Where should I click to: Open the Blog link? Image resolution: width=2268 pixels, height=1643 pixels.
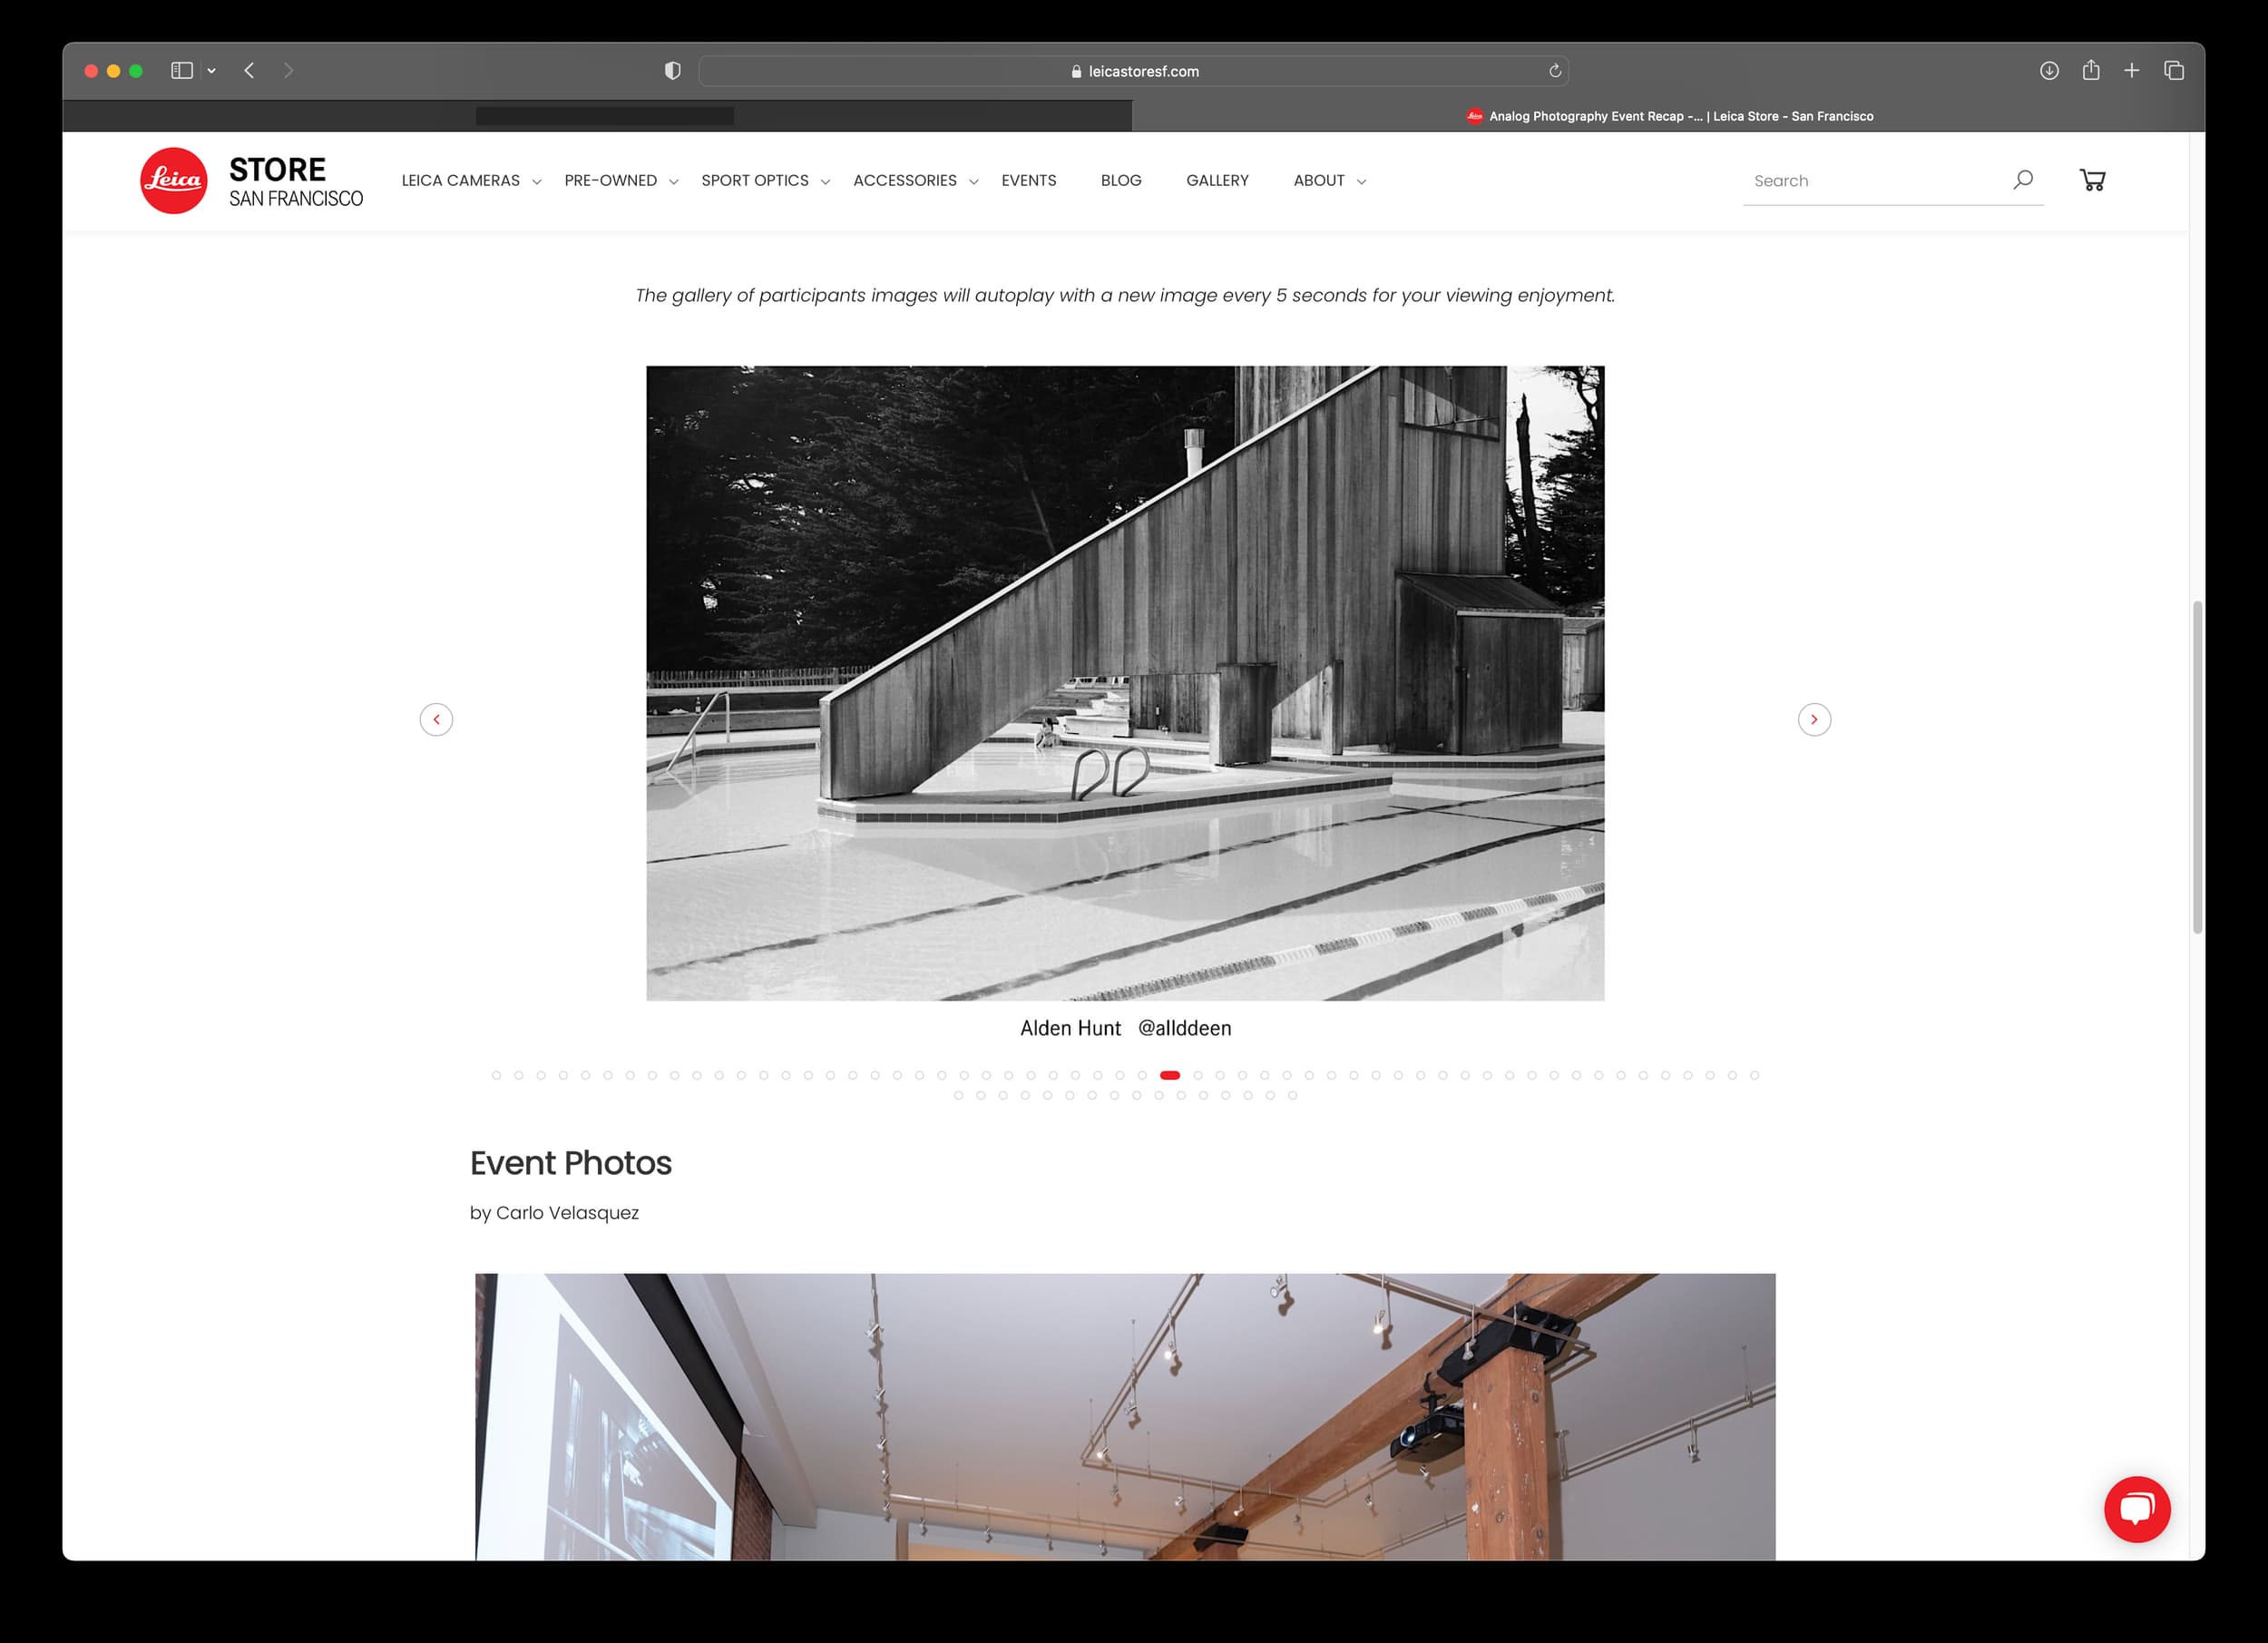tap(1120, 181)
